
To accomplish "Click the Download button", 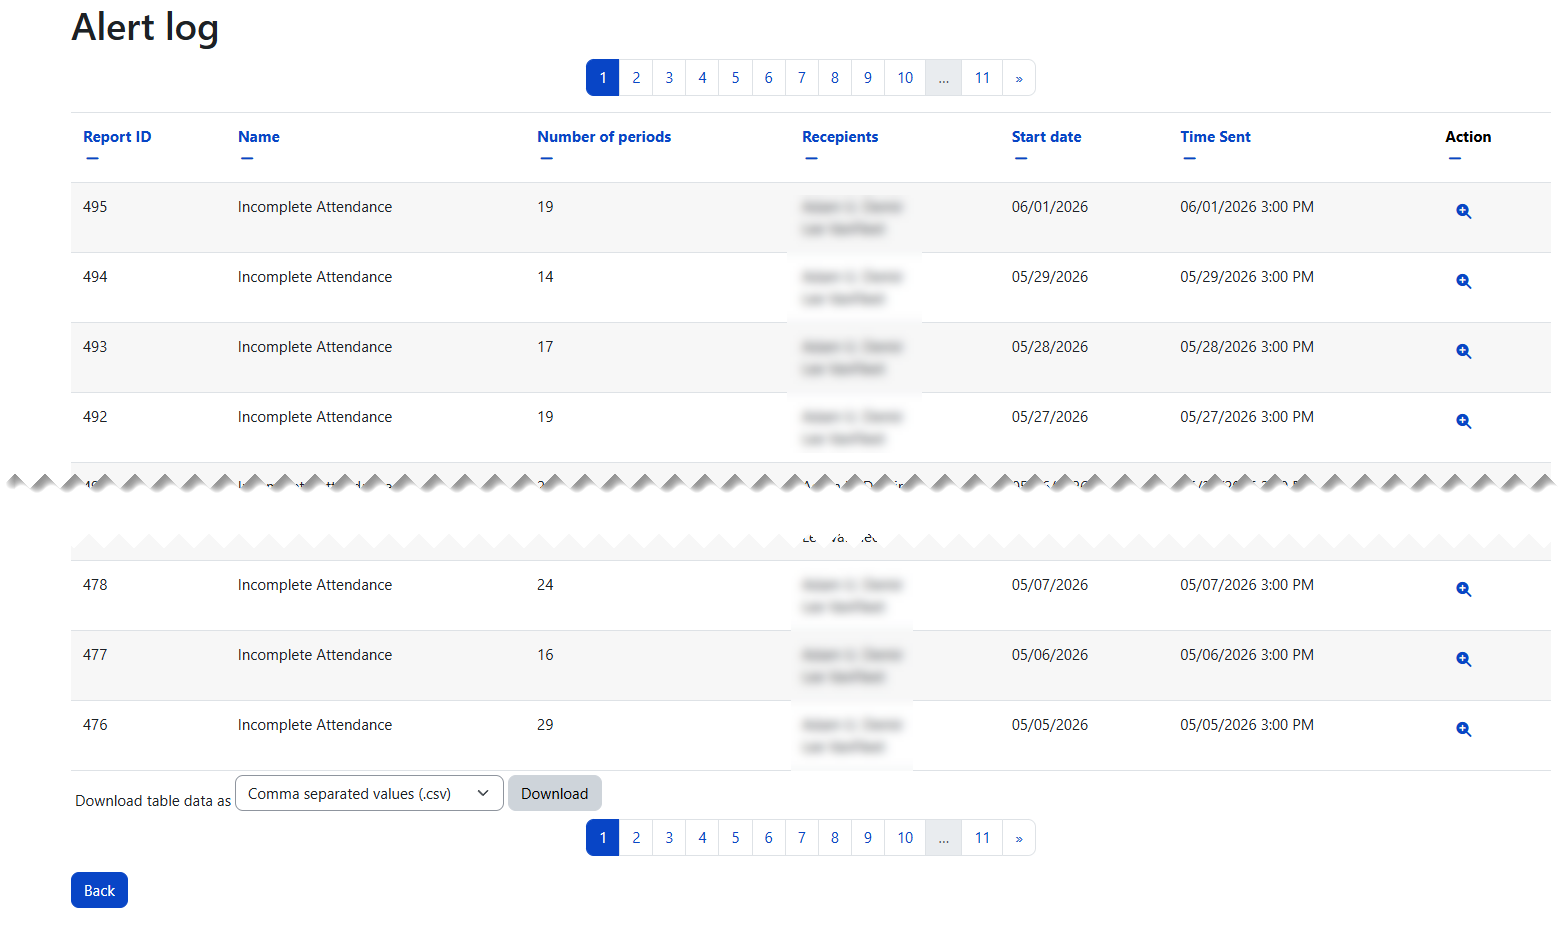I will pyautogui.click(x=555, y=793).
